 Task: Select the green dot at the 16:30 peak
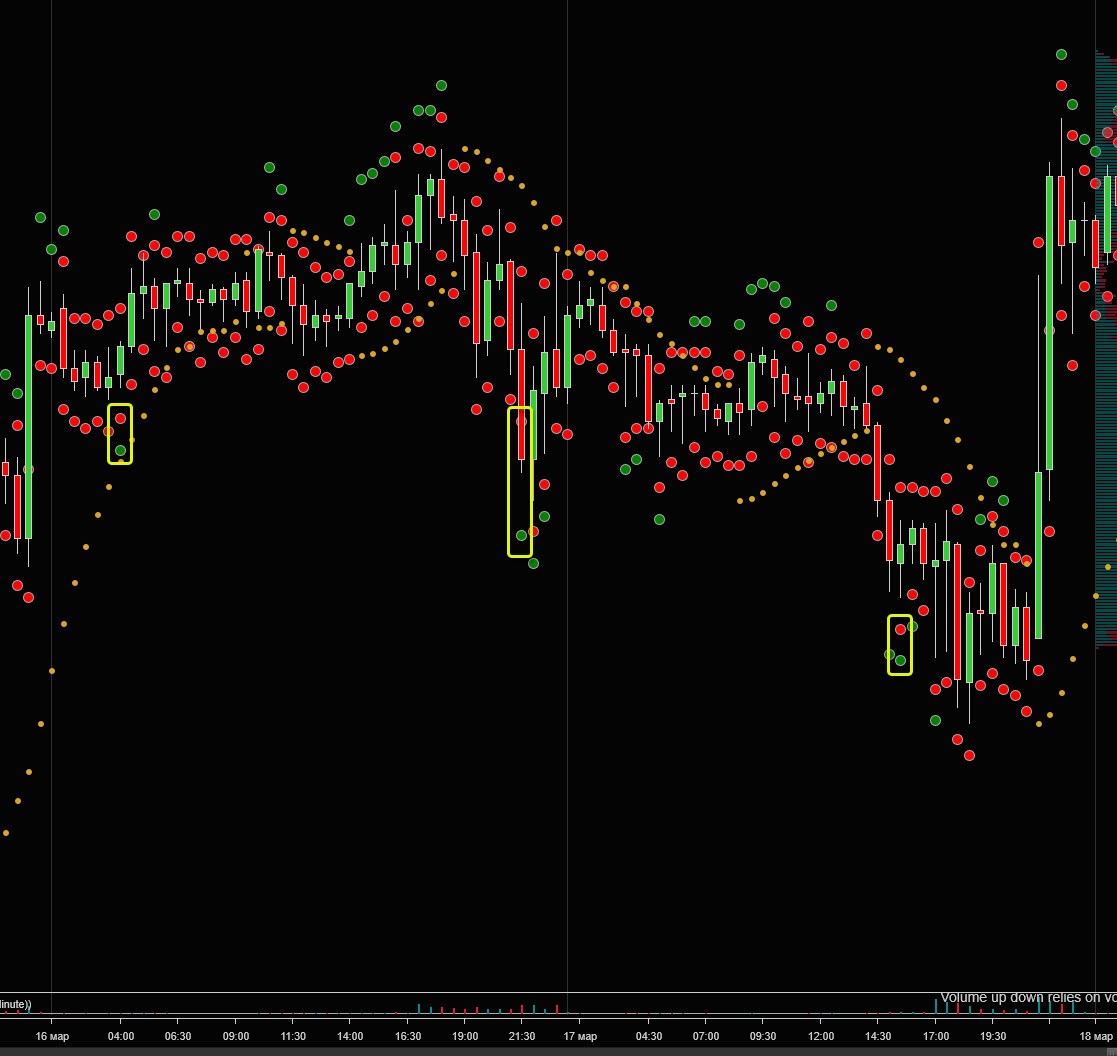point(442,86)
